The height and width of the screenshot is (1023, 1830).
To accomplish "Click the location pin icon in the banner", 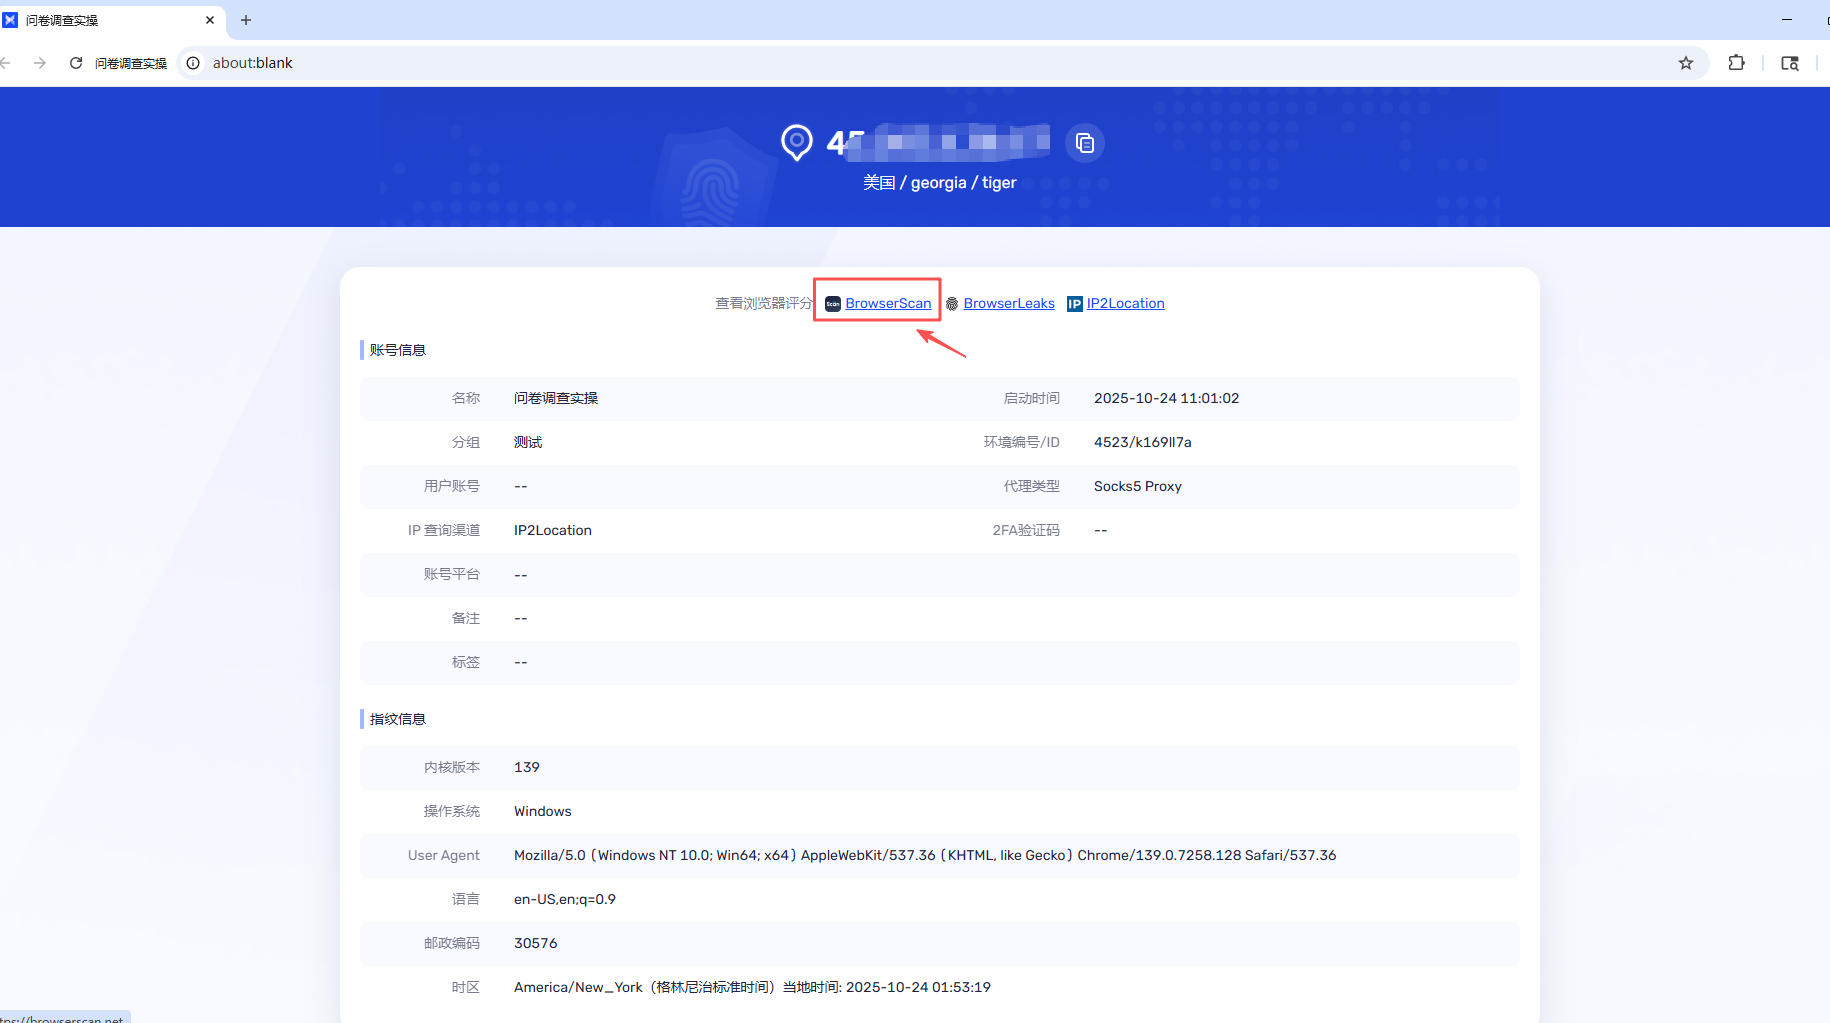I will click(797, 142).
